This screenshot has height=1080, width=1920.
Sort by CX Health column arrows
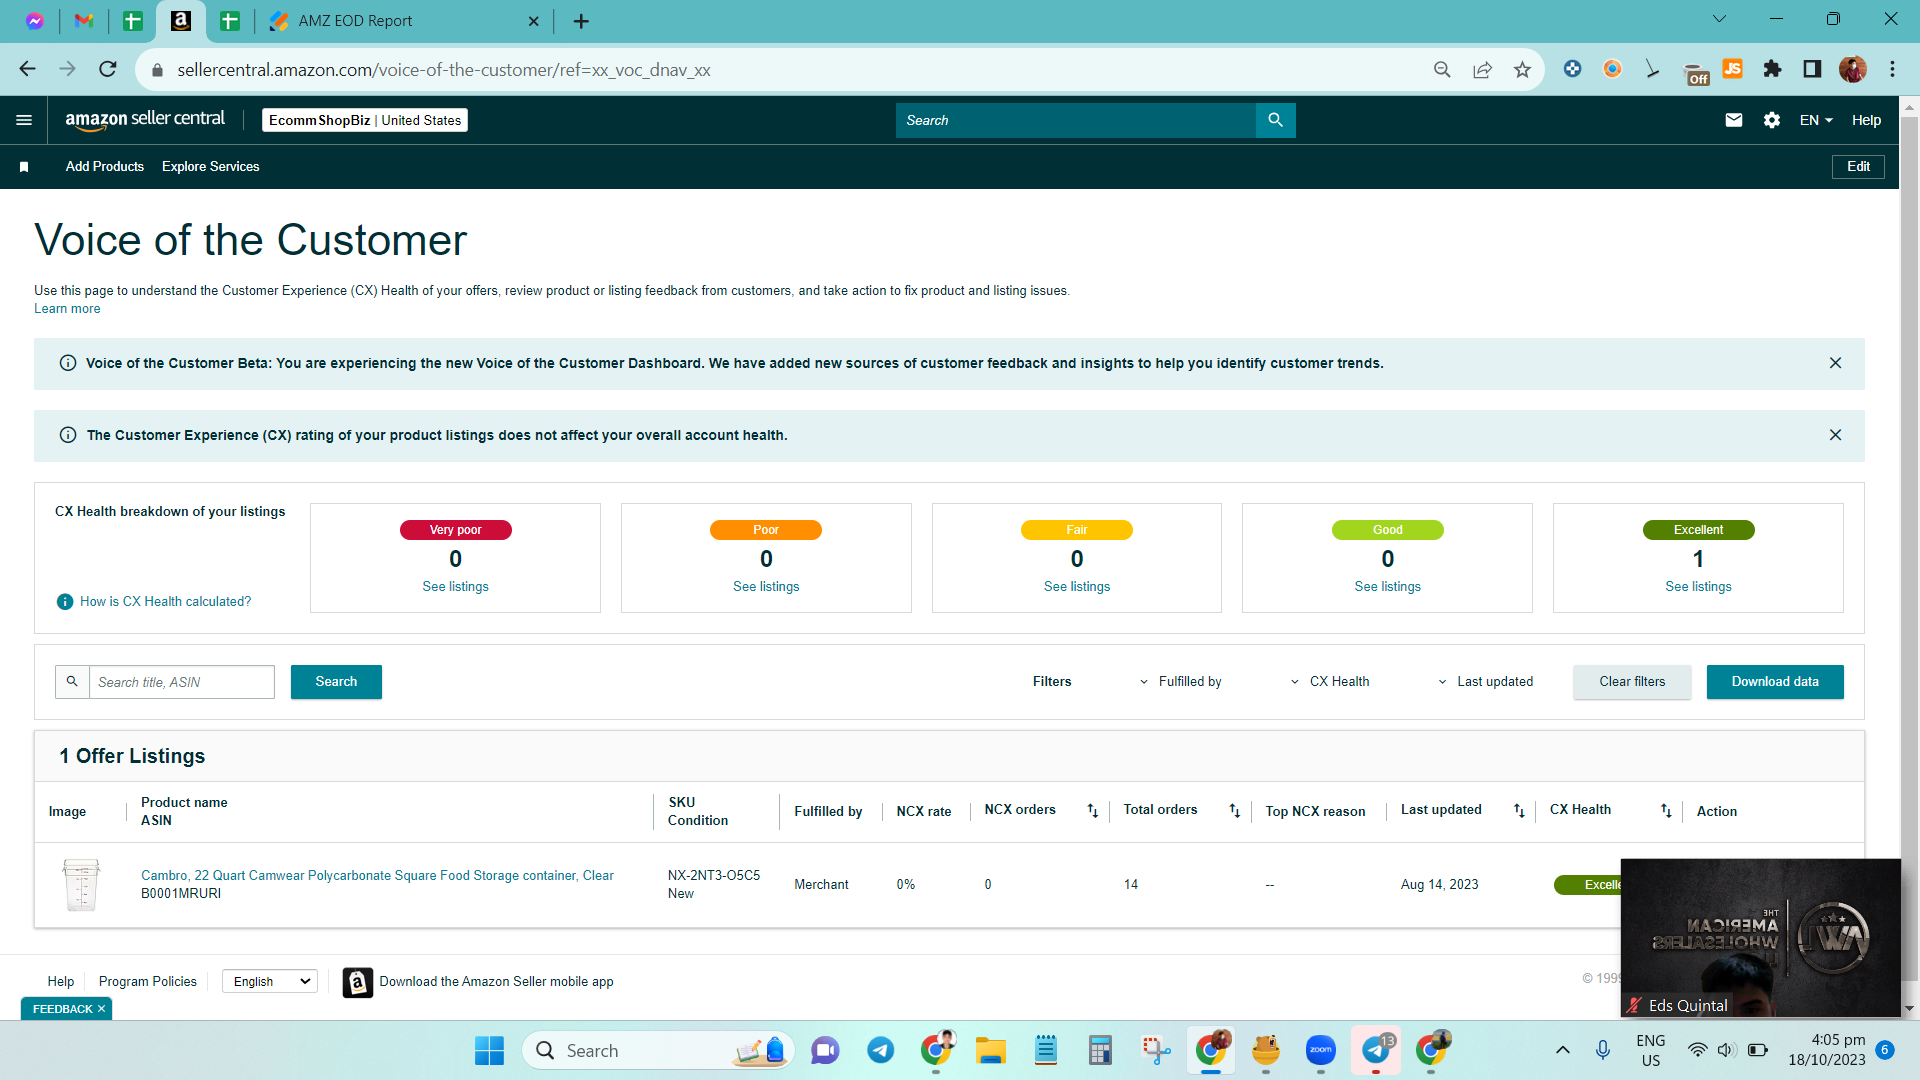point(1666,811)
